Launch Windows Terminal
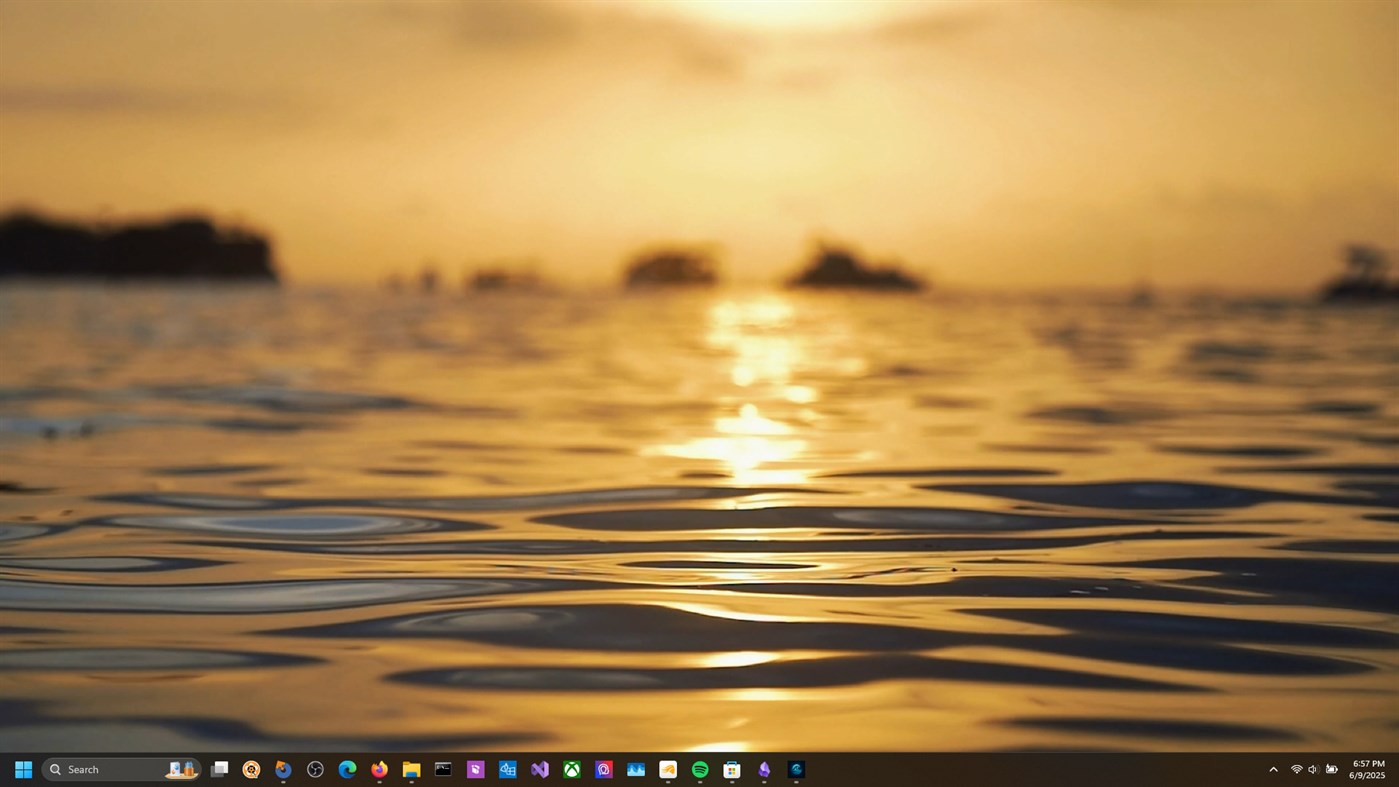Screen dimensions: 1399x787 tap(442, 769)
